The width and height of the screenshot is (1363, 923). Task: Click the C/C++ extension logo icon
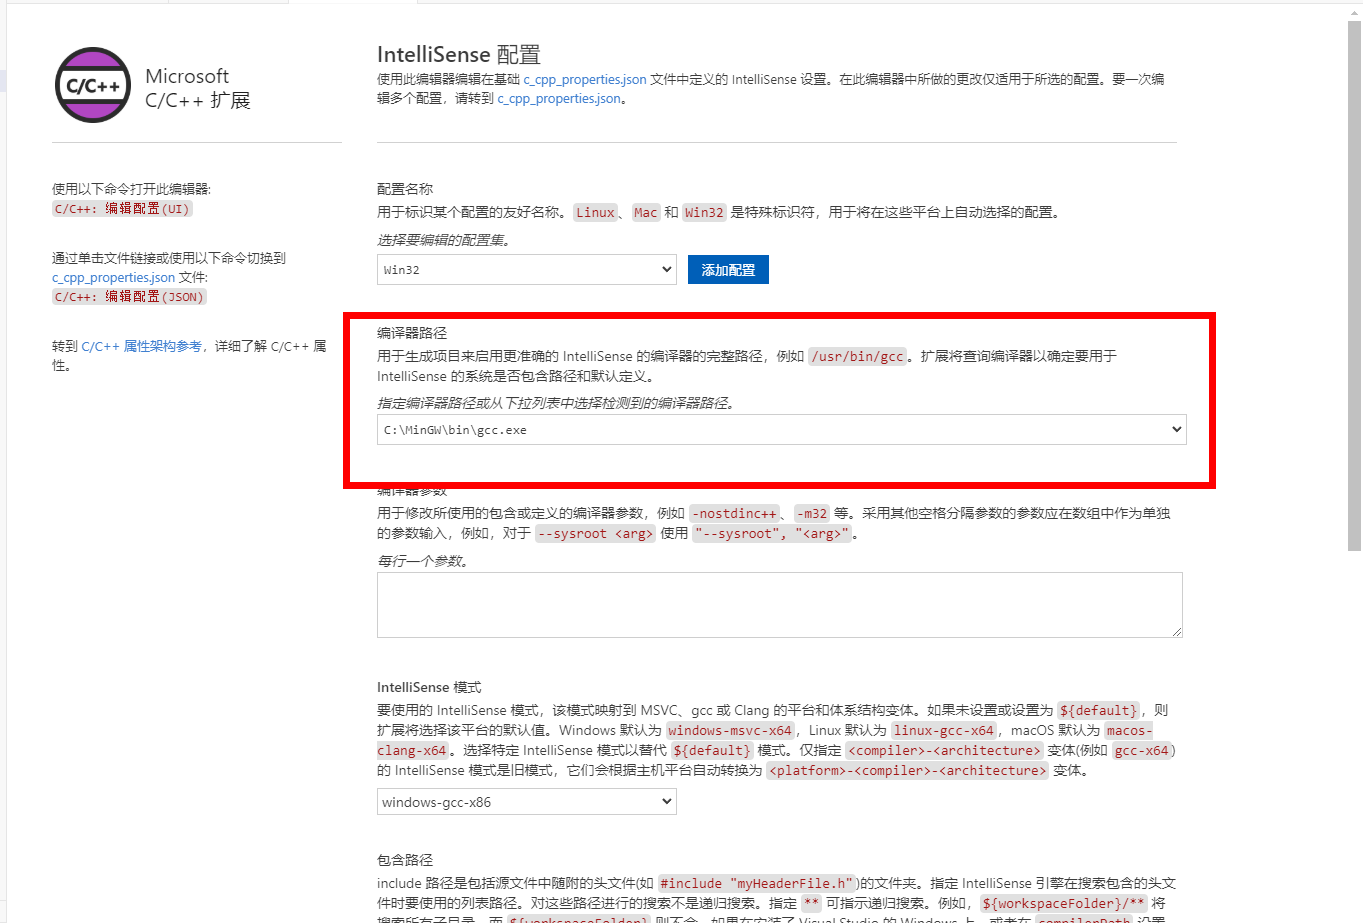(x=93, y=85)
